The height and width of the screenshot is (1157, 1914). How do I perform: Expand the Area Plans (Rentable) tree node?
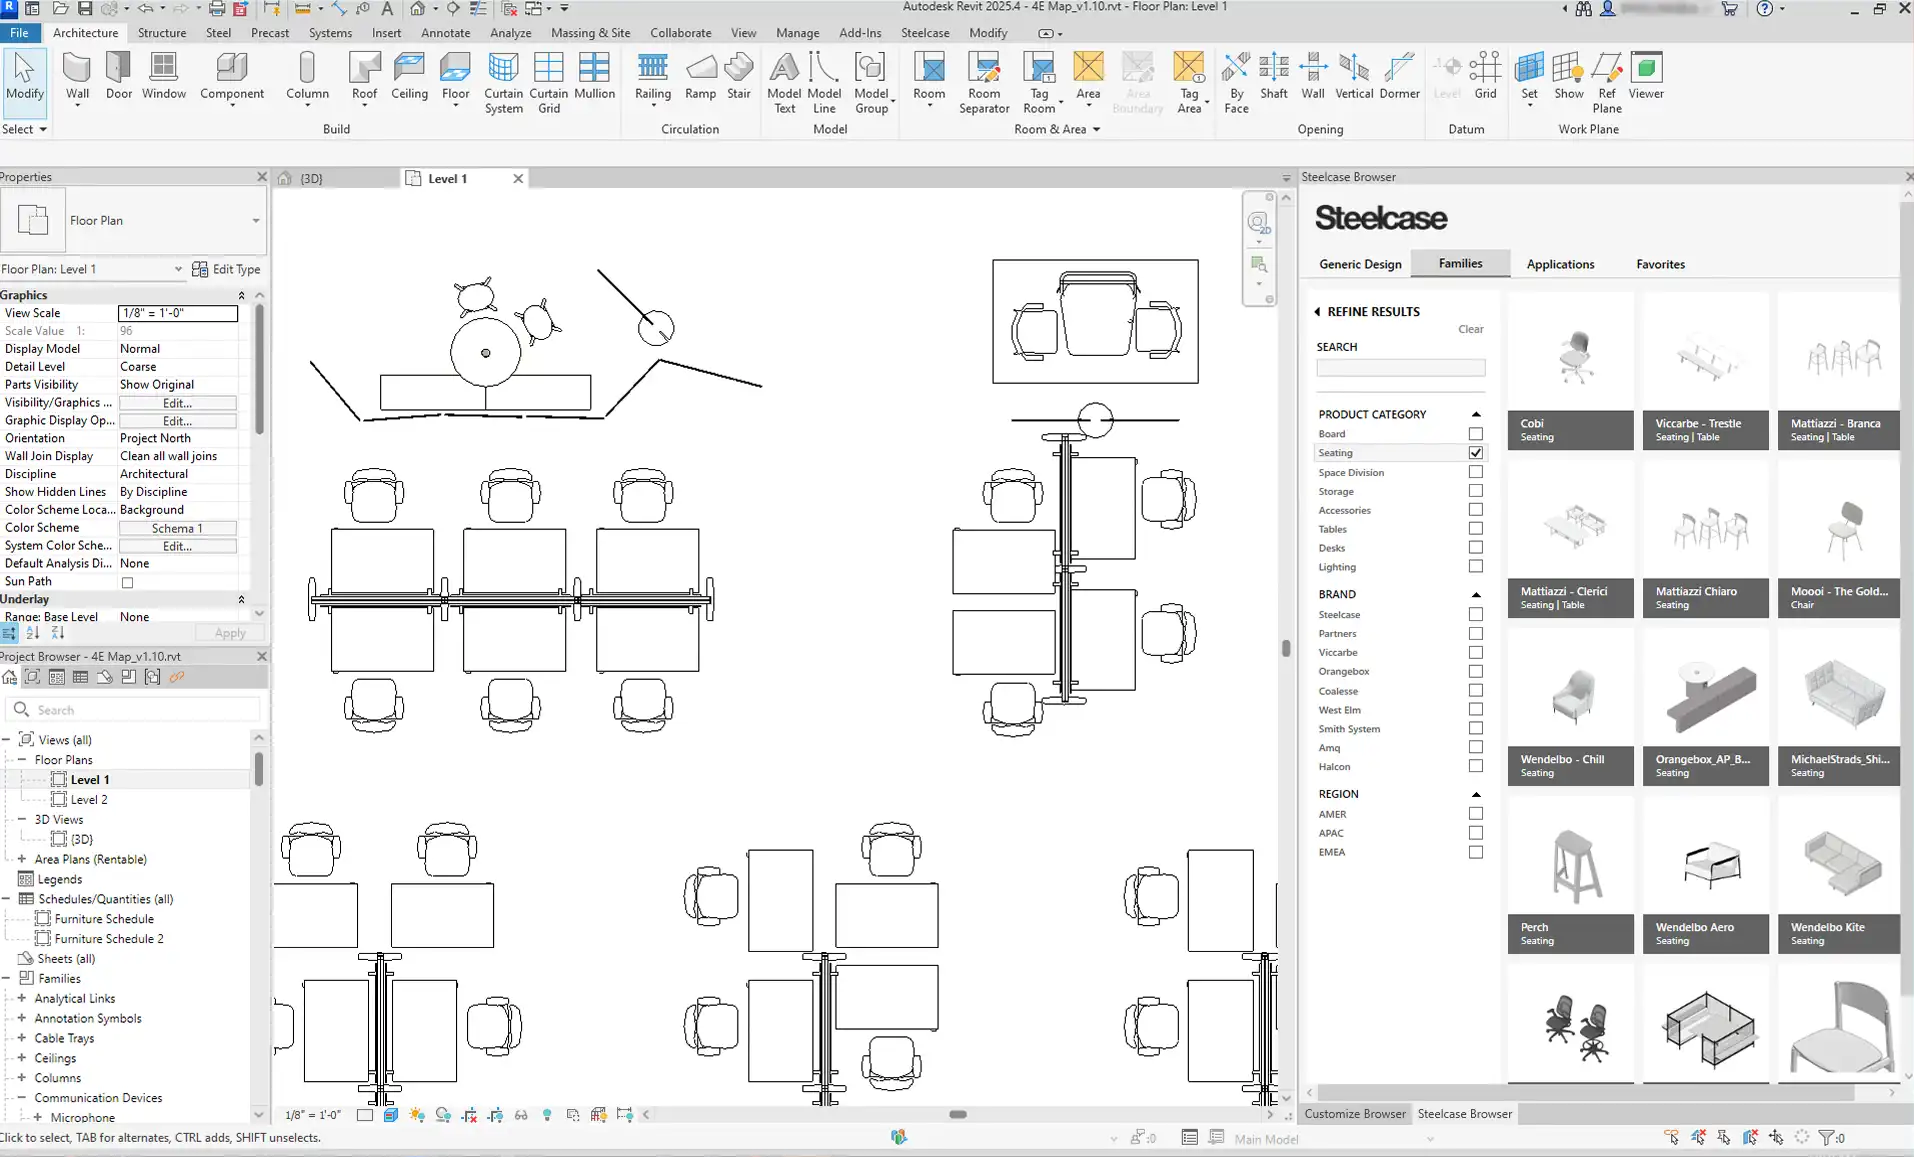[22, 859]
